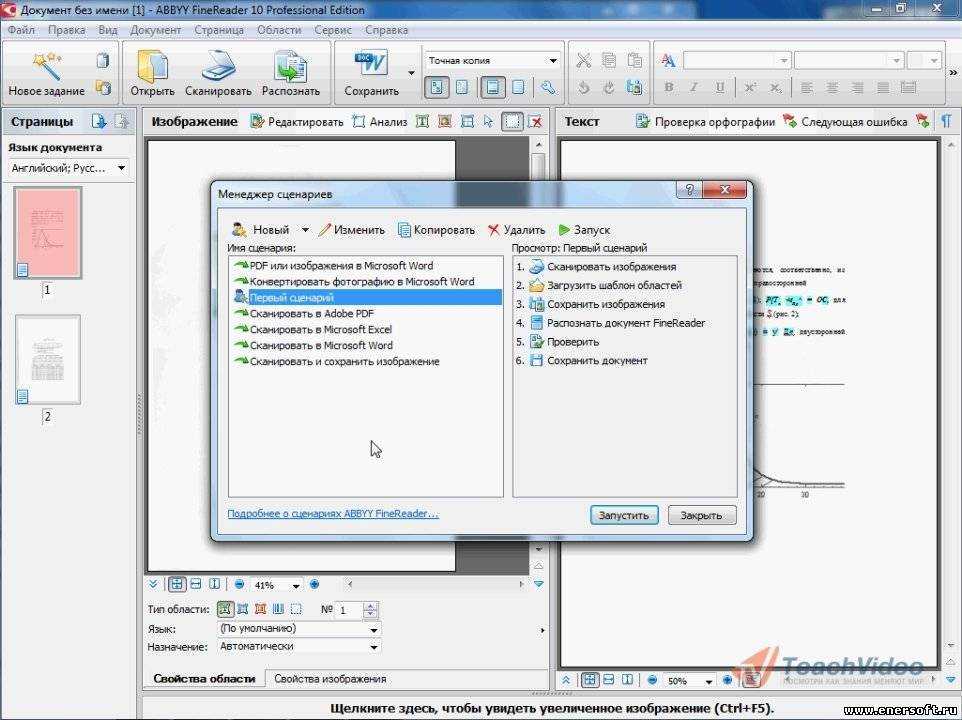Open the Подробнее о сценариях ABBYY FineReader link
The image size is (962, 720).
coord(333,514)
